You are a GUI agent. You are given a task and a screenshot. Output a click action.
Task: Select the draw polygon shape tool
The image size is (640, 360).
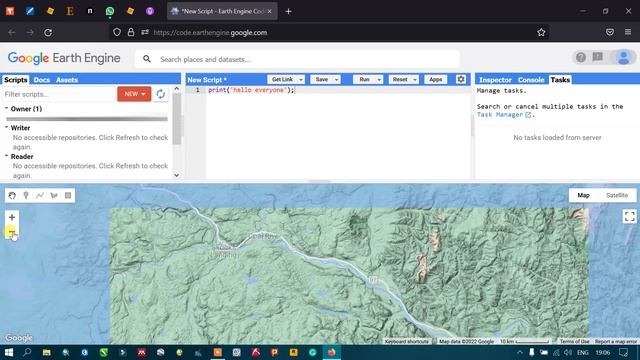click(x=54, y=196)
